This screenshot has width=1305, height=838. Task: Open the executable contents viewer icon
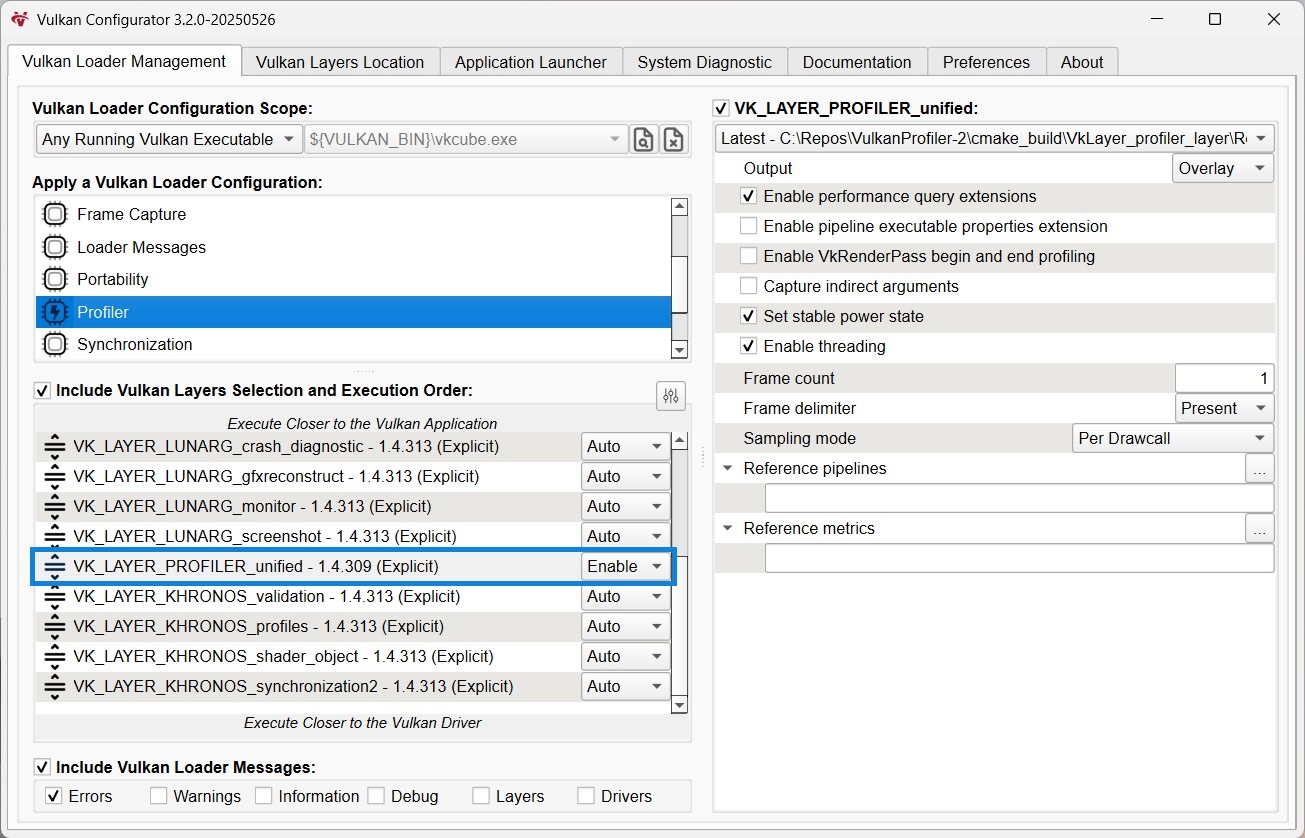click(643, 139)
